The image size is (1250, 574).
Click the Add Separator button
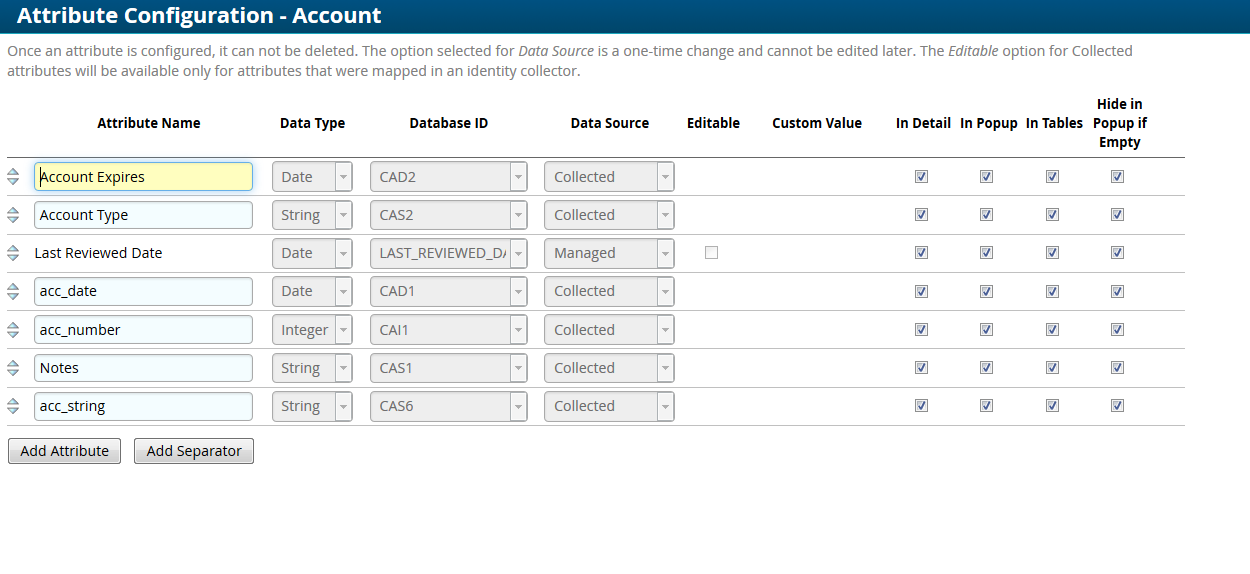pos(194,451)
